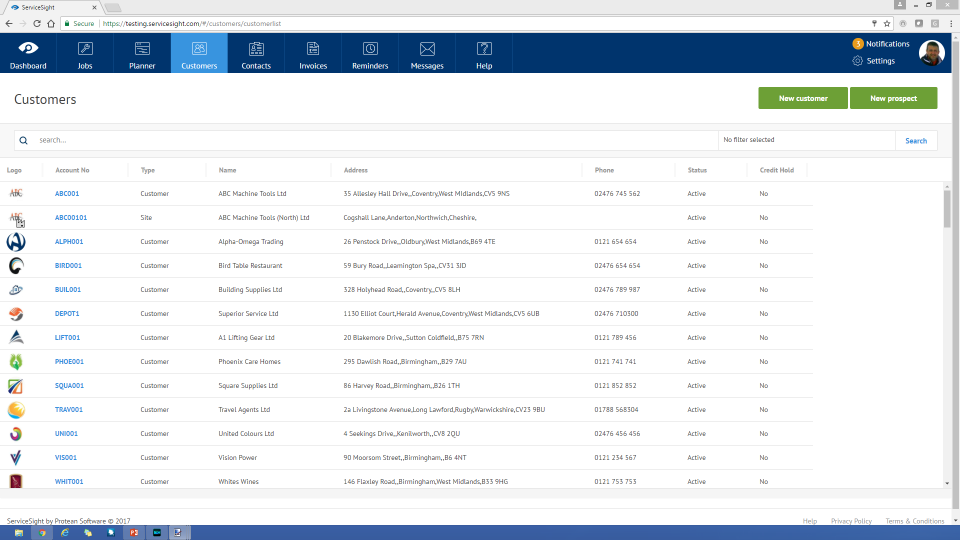Bookmark this page with star icon
The width and height of the screenshot is (960, 540).
tap(887, 23)
